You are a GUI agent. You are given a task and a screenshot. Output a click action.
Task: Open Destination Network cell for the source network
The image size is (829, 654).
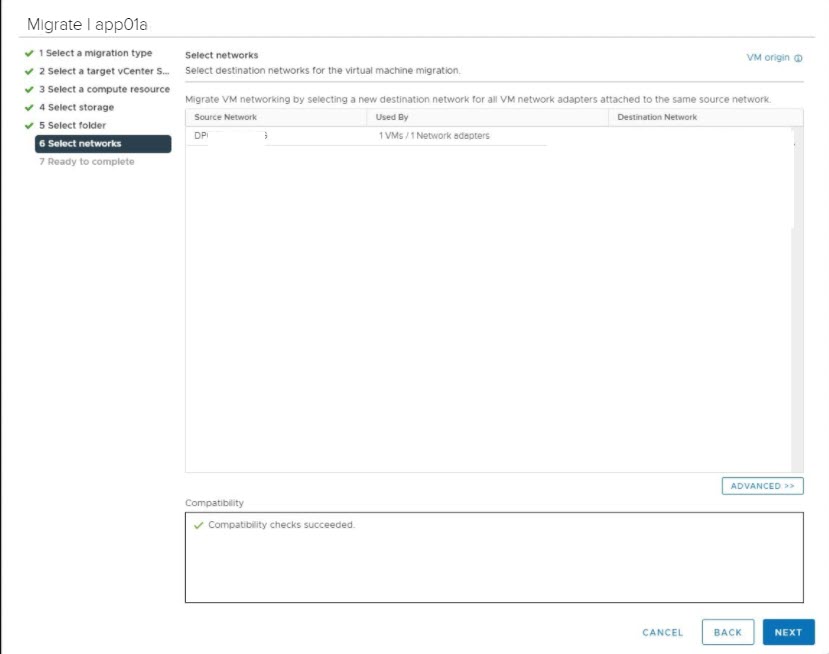(700, 136)
